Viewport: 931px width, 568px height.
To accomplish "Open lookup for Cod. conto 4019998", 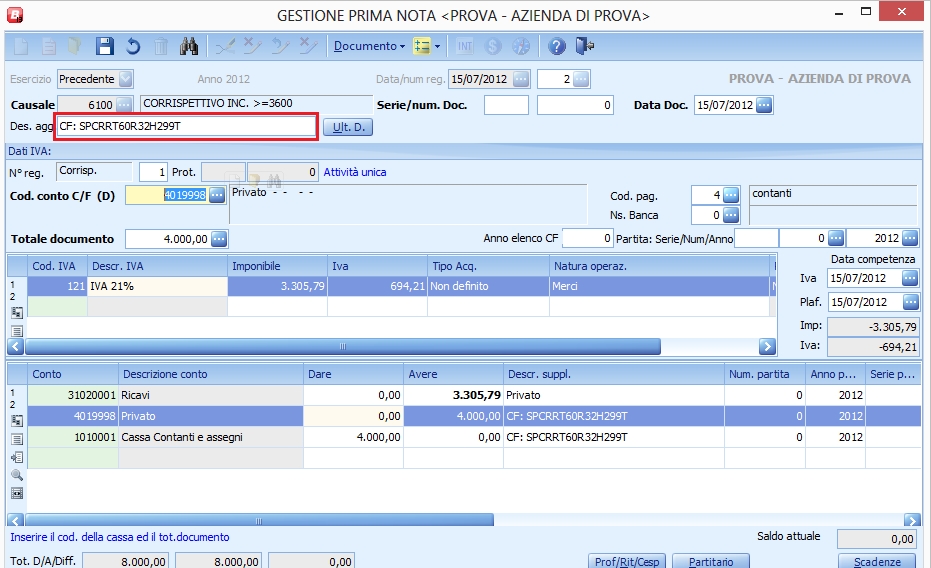I will click(217, 195).
